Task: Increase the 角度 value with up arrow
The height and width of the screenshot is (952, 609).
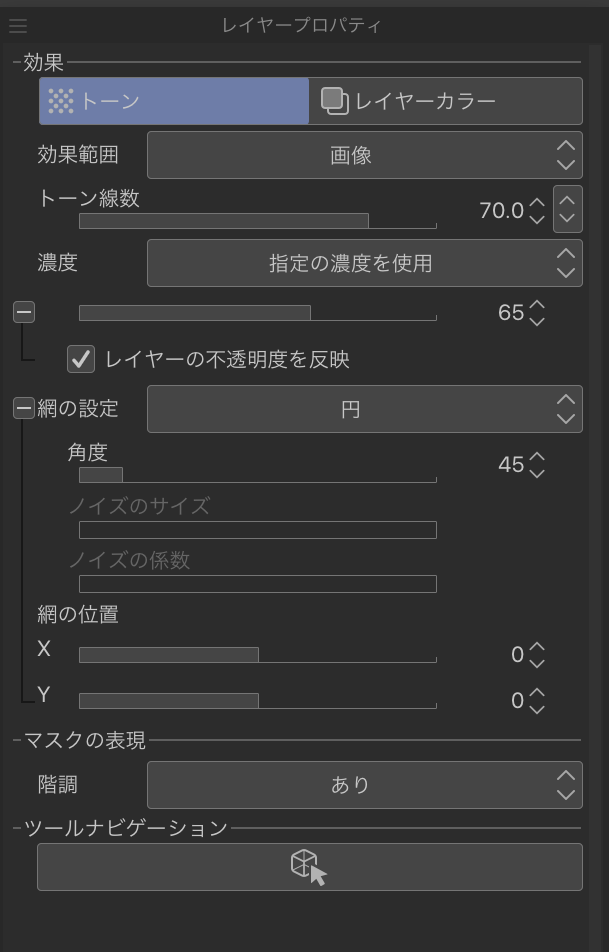Action: click(537, 457)
